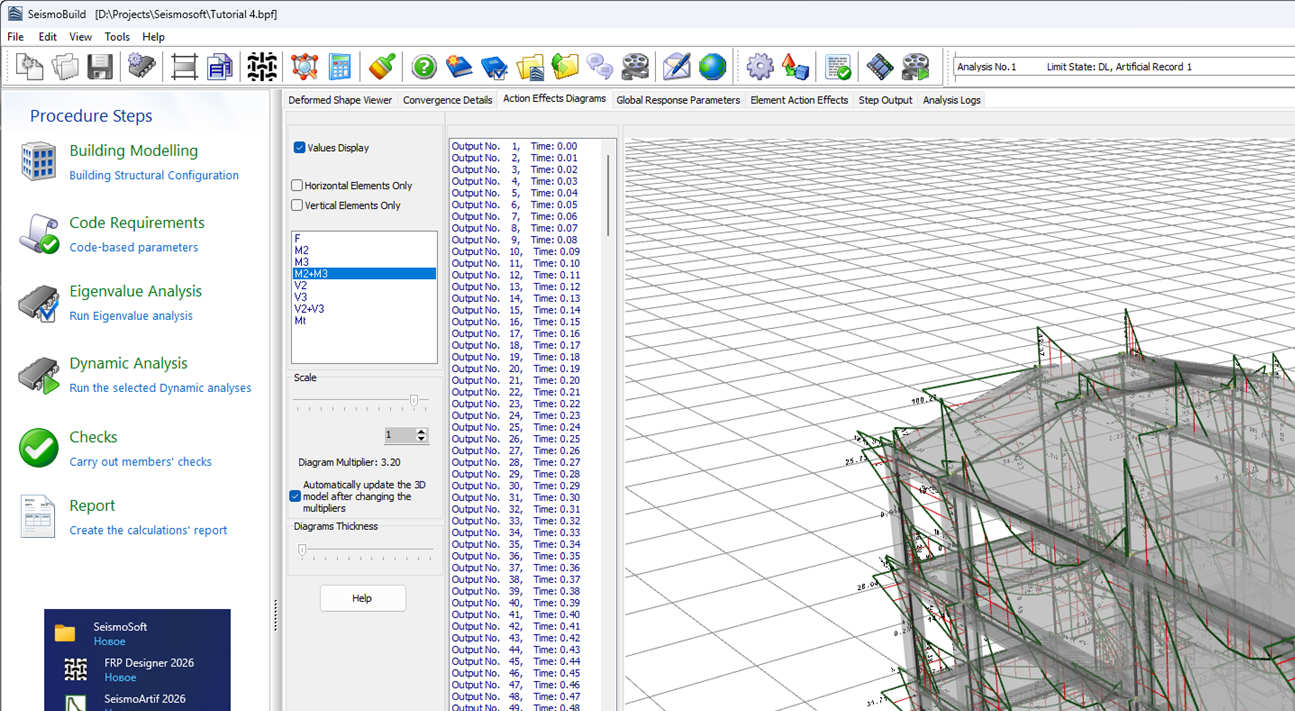Click the Eigenvalue Analysis chip icon
Viewport: 1295px width, 711px height.
click(38, 303)
